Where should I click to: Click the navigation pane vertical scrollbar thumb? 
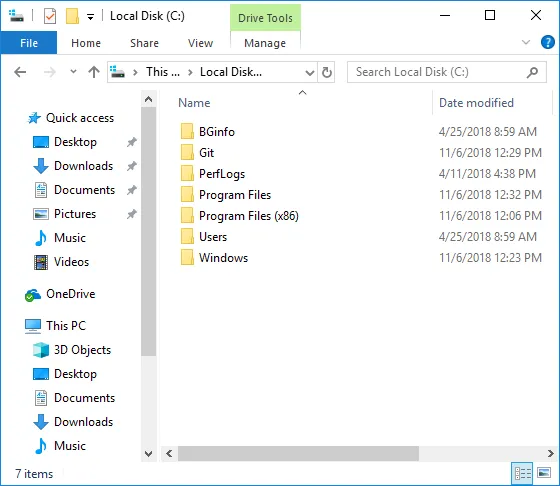click(x=149, y=231)
